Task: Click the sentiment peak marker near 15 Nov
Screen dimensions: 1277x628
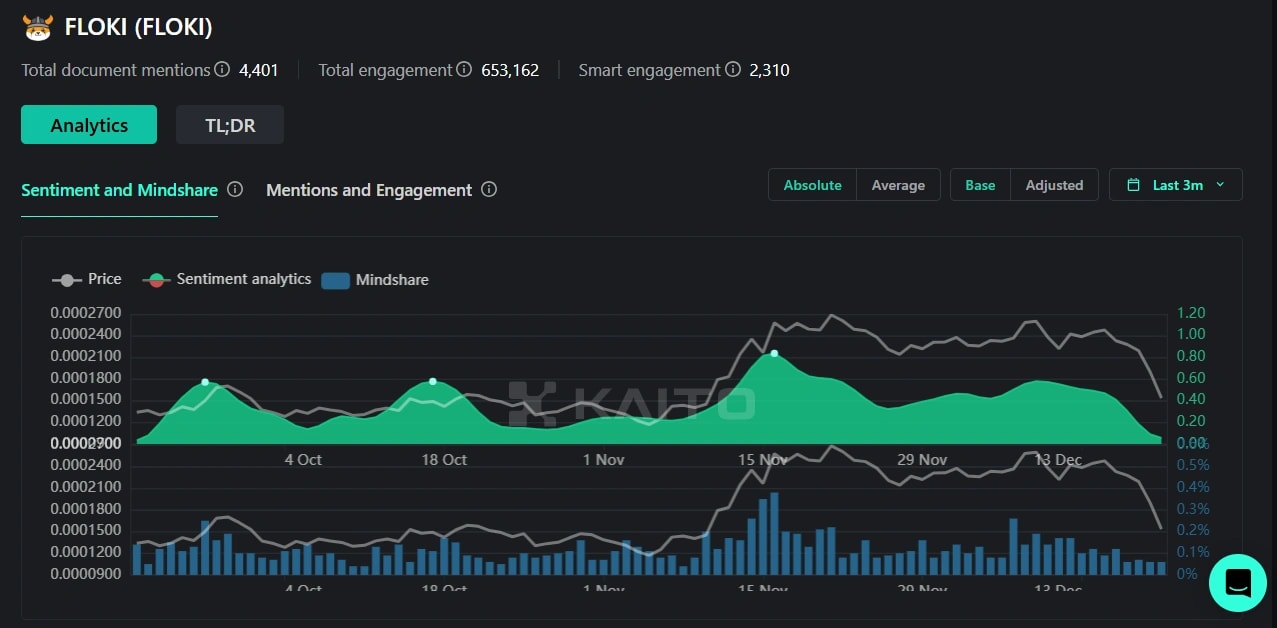Action: [x=774, y=353]
